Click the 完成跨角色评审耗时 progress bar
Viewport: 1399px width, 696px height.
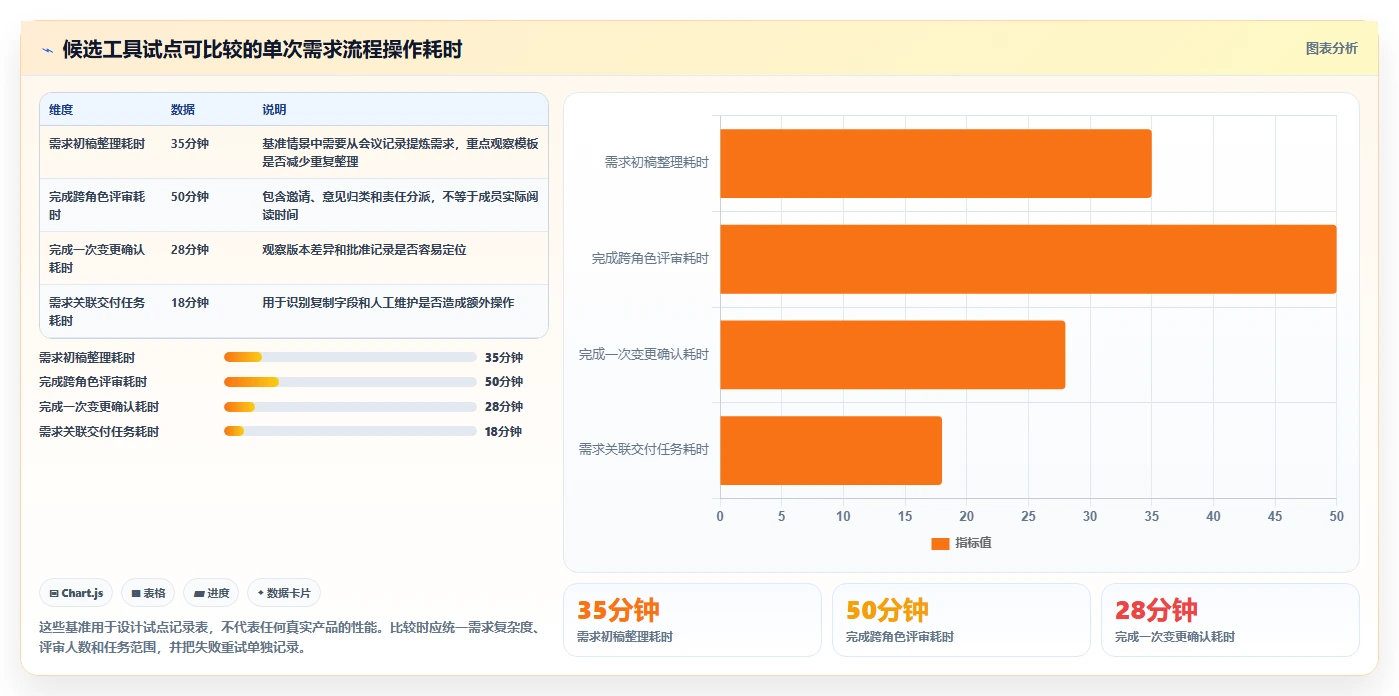(350, 382)
